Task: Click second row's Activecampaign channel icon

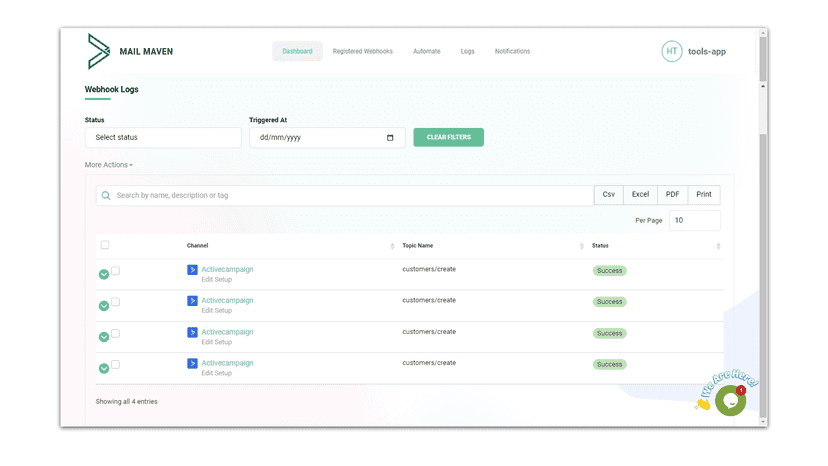Action: coord(192,301)
